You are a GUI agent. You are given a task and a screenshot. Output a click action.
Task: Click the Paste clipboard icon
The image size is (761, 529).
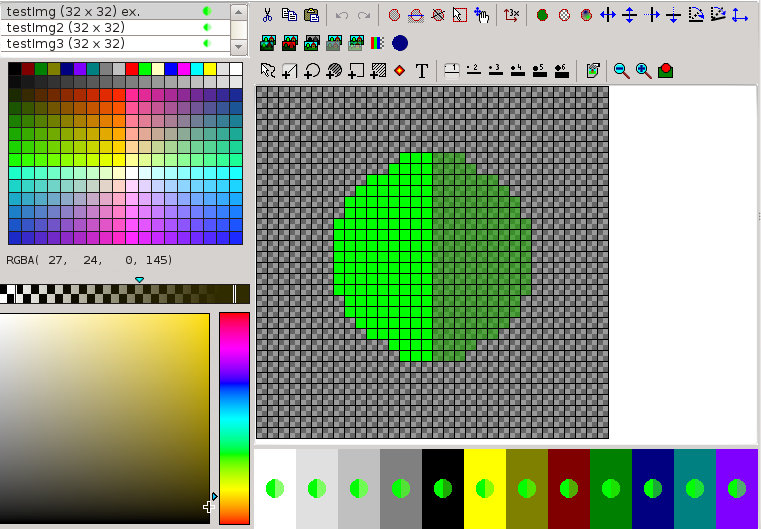pyautogui.click(x=311, y=15)
